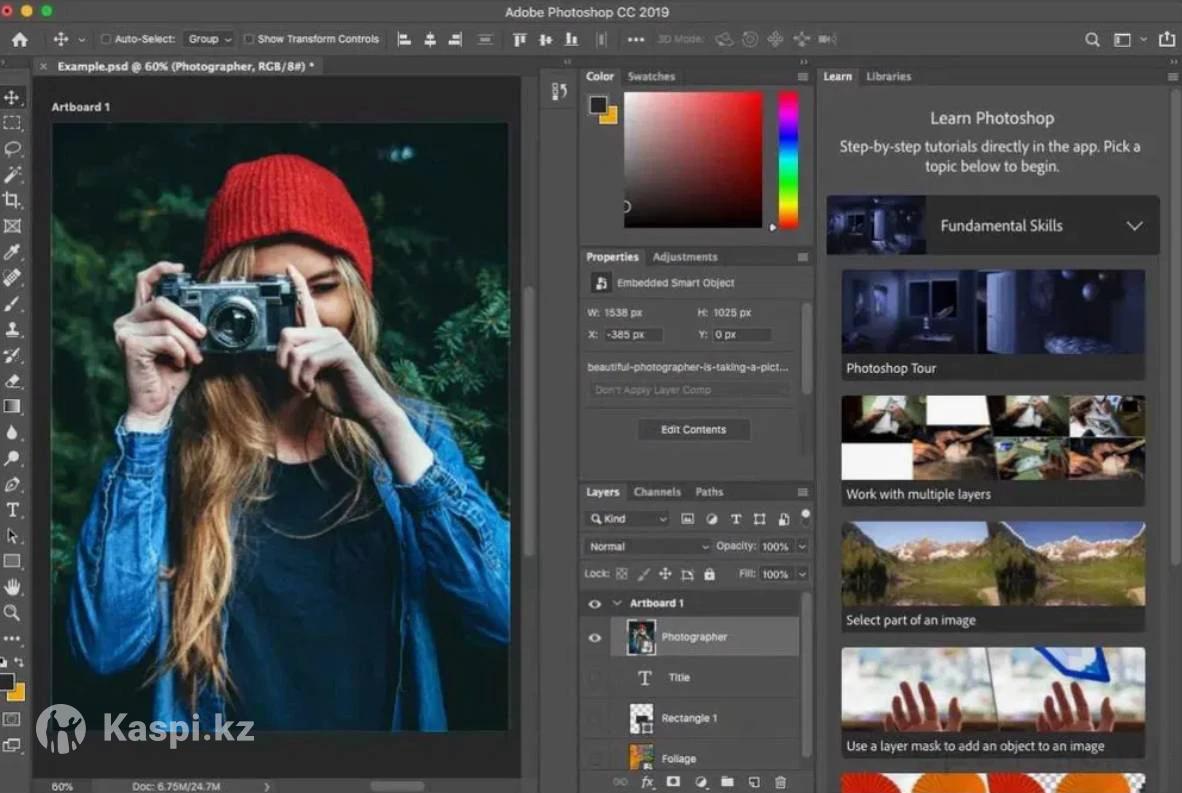Click the rainbow hue slider strip
Image resolution: width=1182 pixels, height=793 pixels.
click(x=788, y=160)
